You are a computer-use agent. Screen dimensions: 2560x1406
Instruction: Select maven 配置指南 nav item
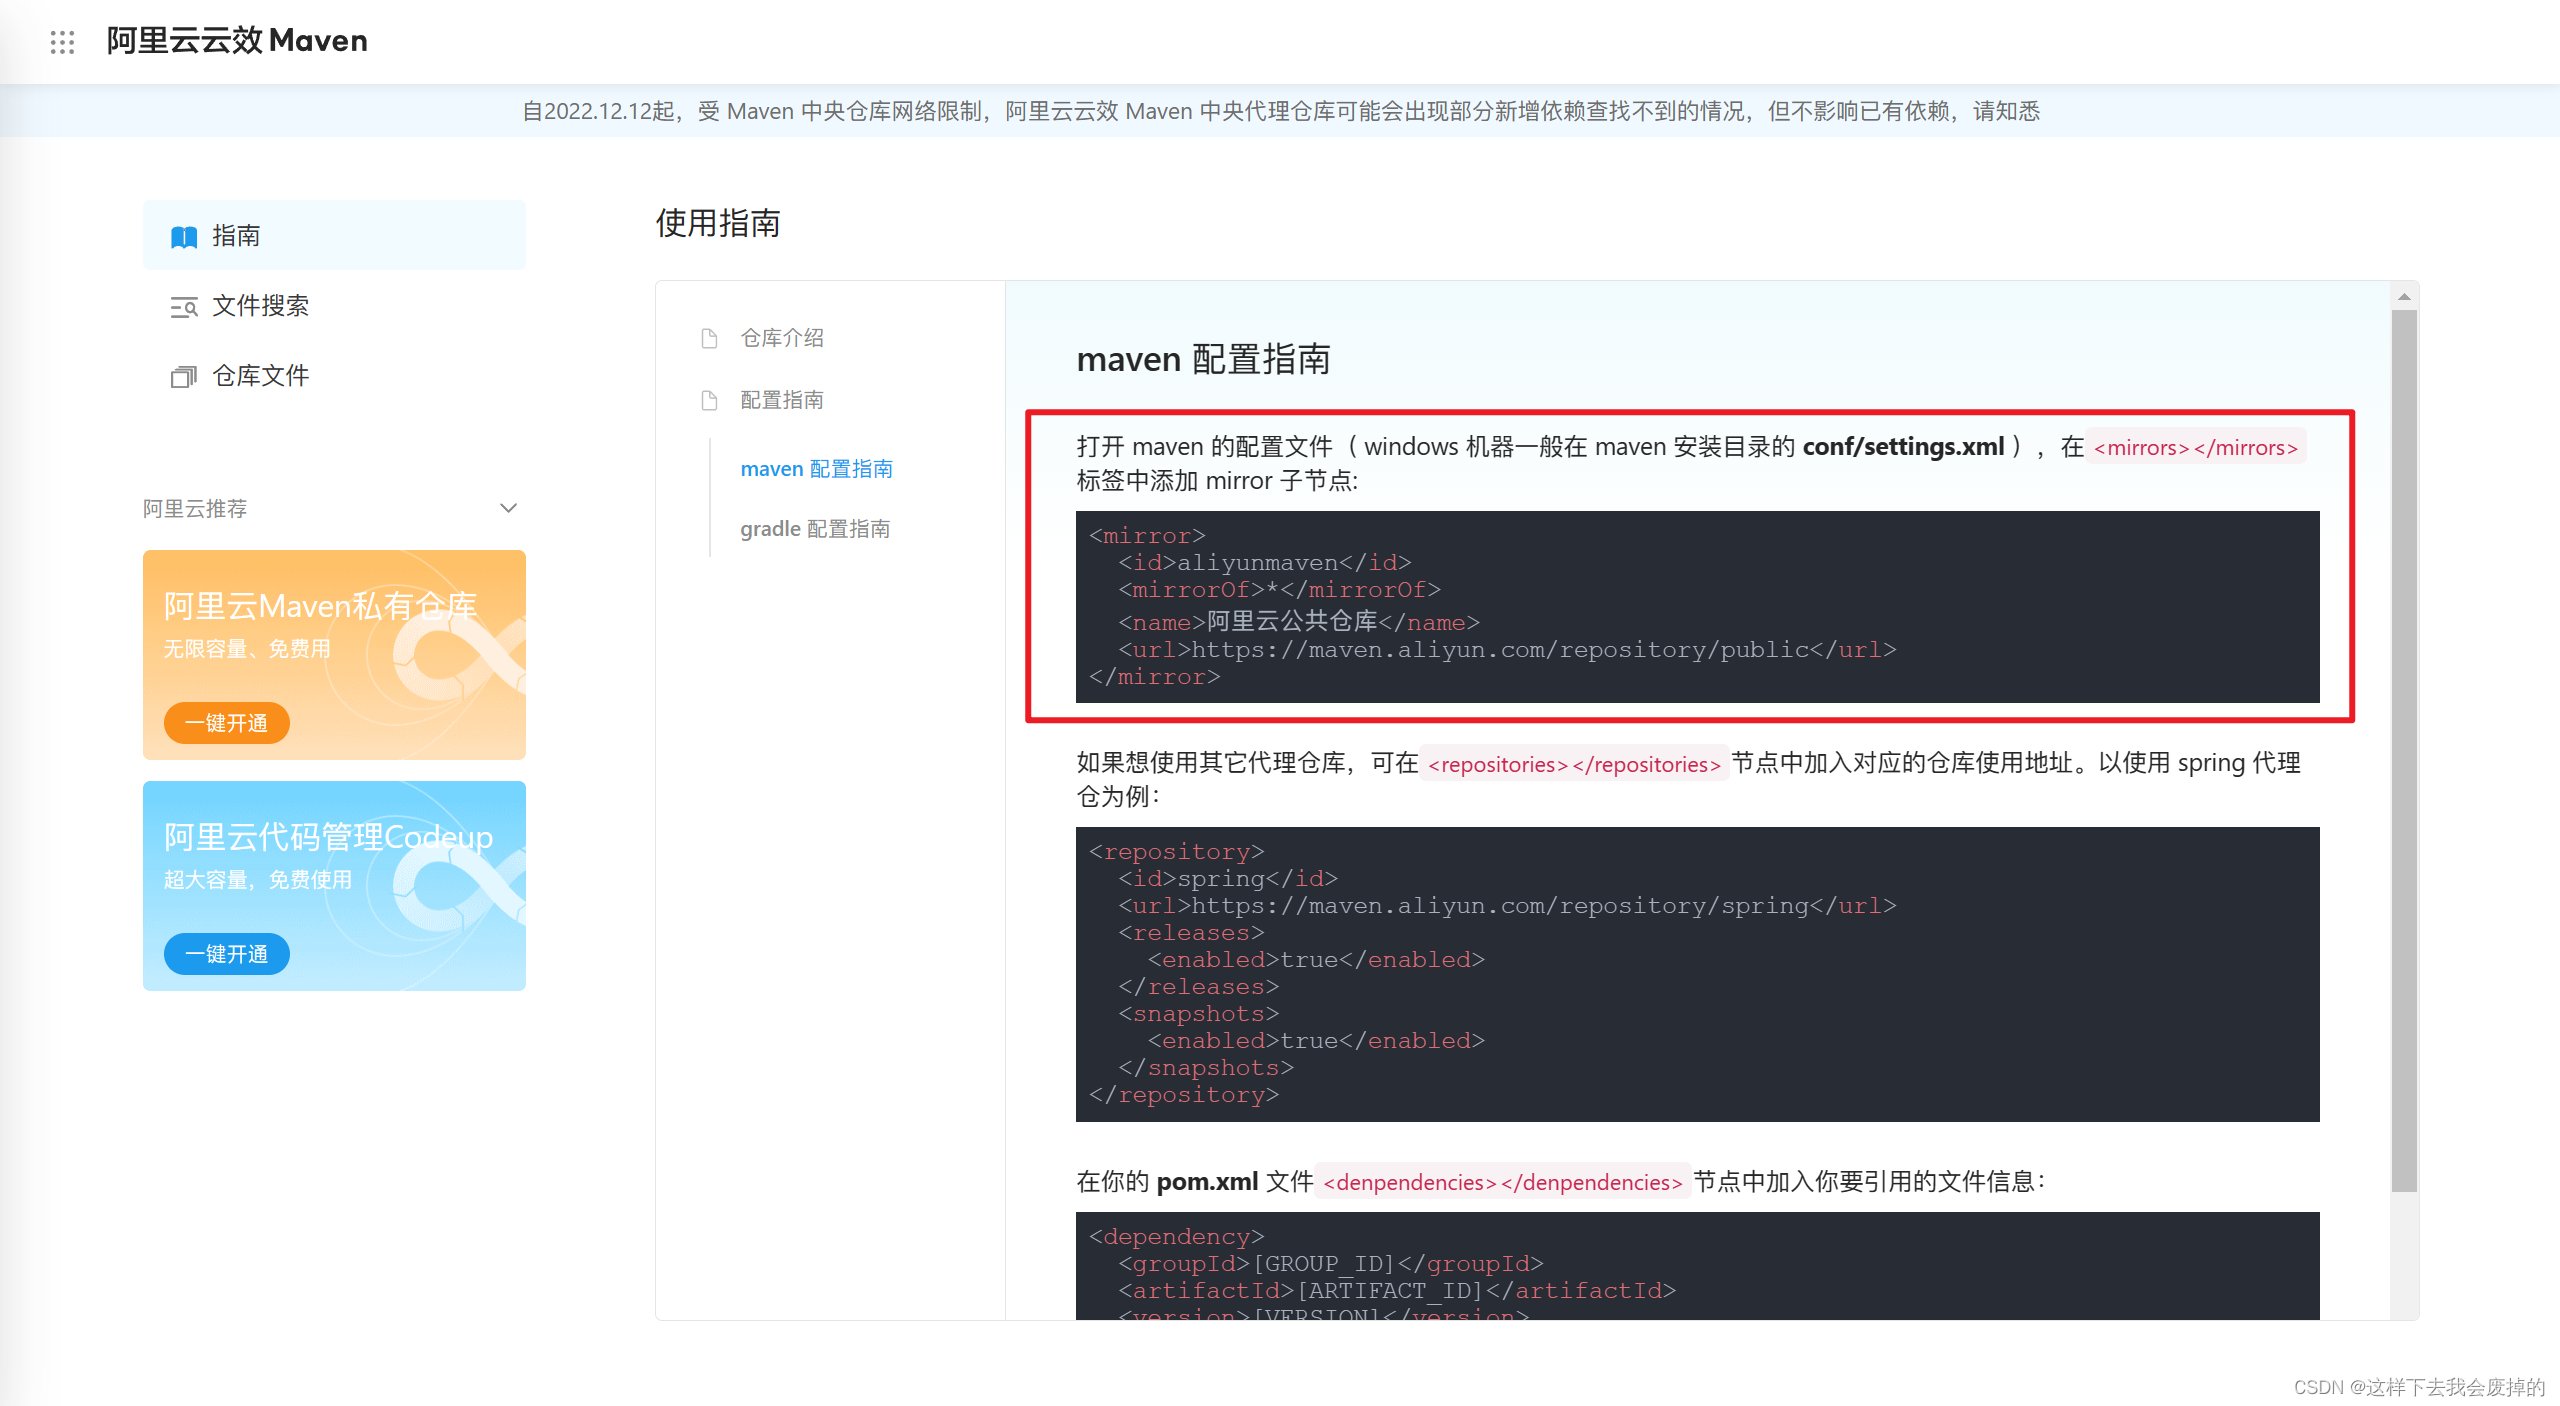815,468
